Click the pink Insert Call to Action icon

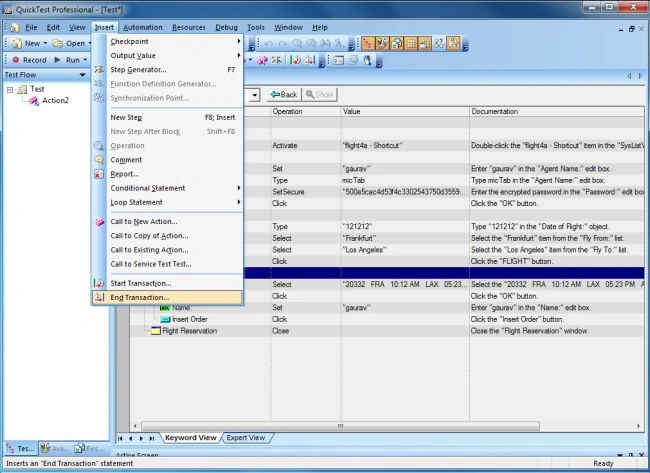(262, 60)
